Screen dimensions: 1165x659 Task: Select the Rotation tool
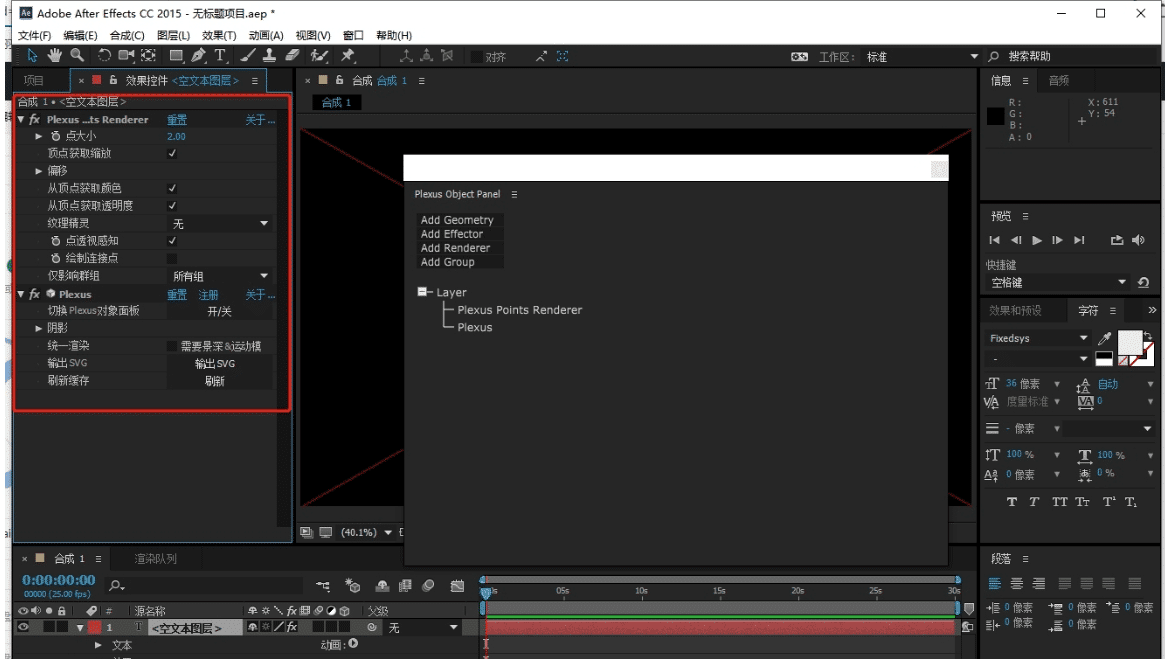coord(105,56)
